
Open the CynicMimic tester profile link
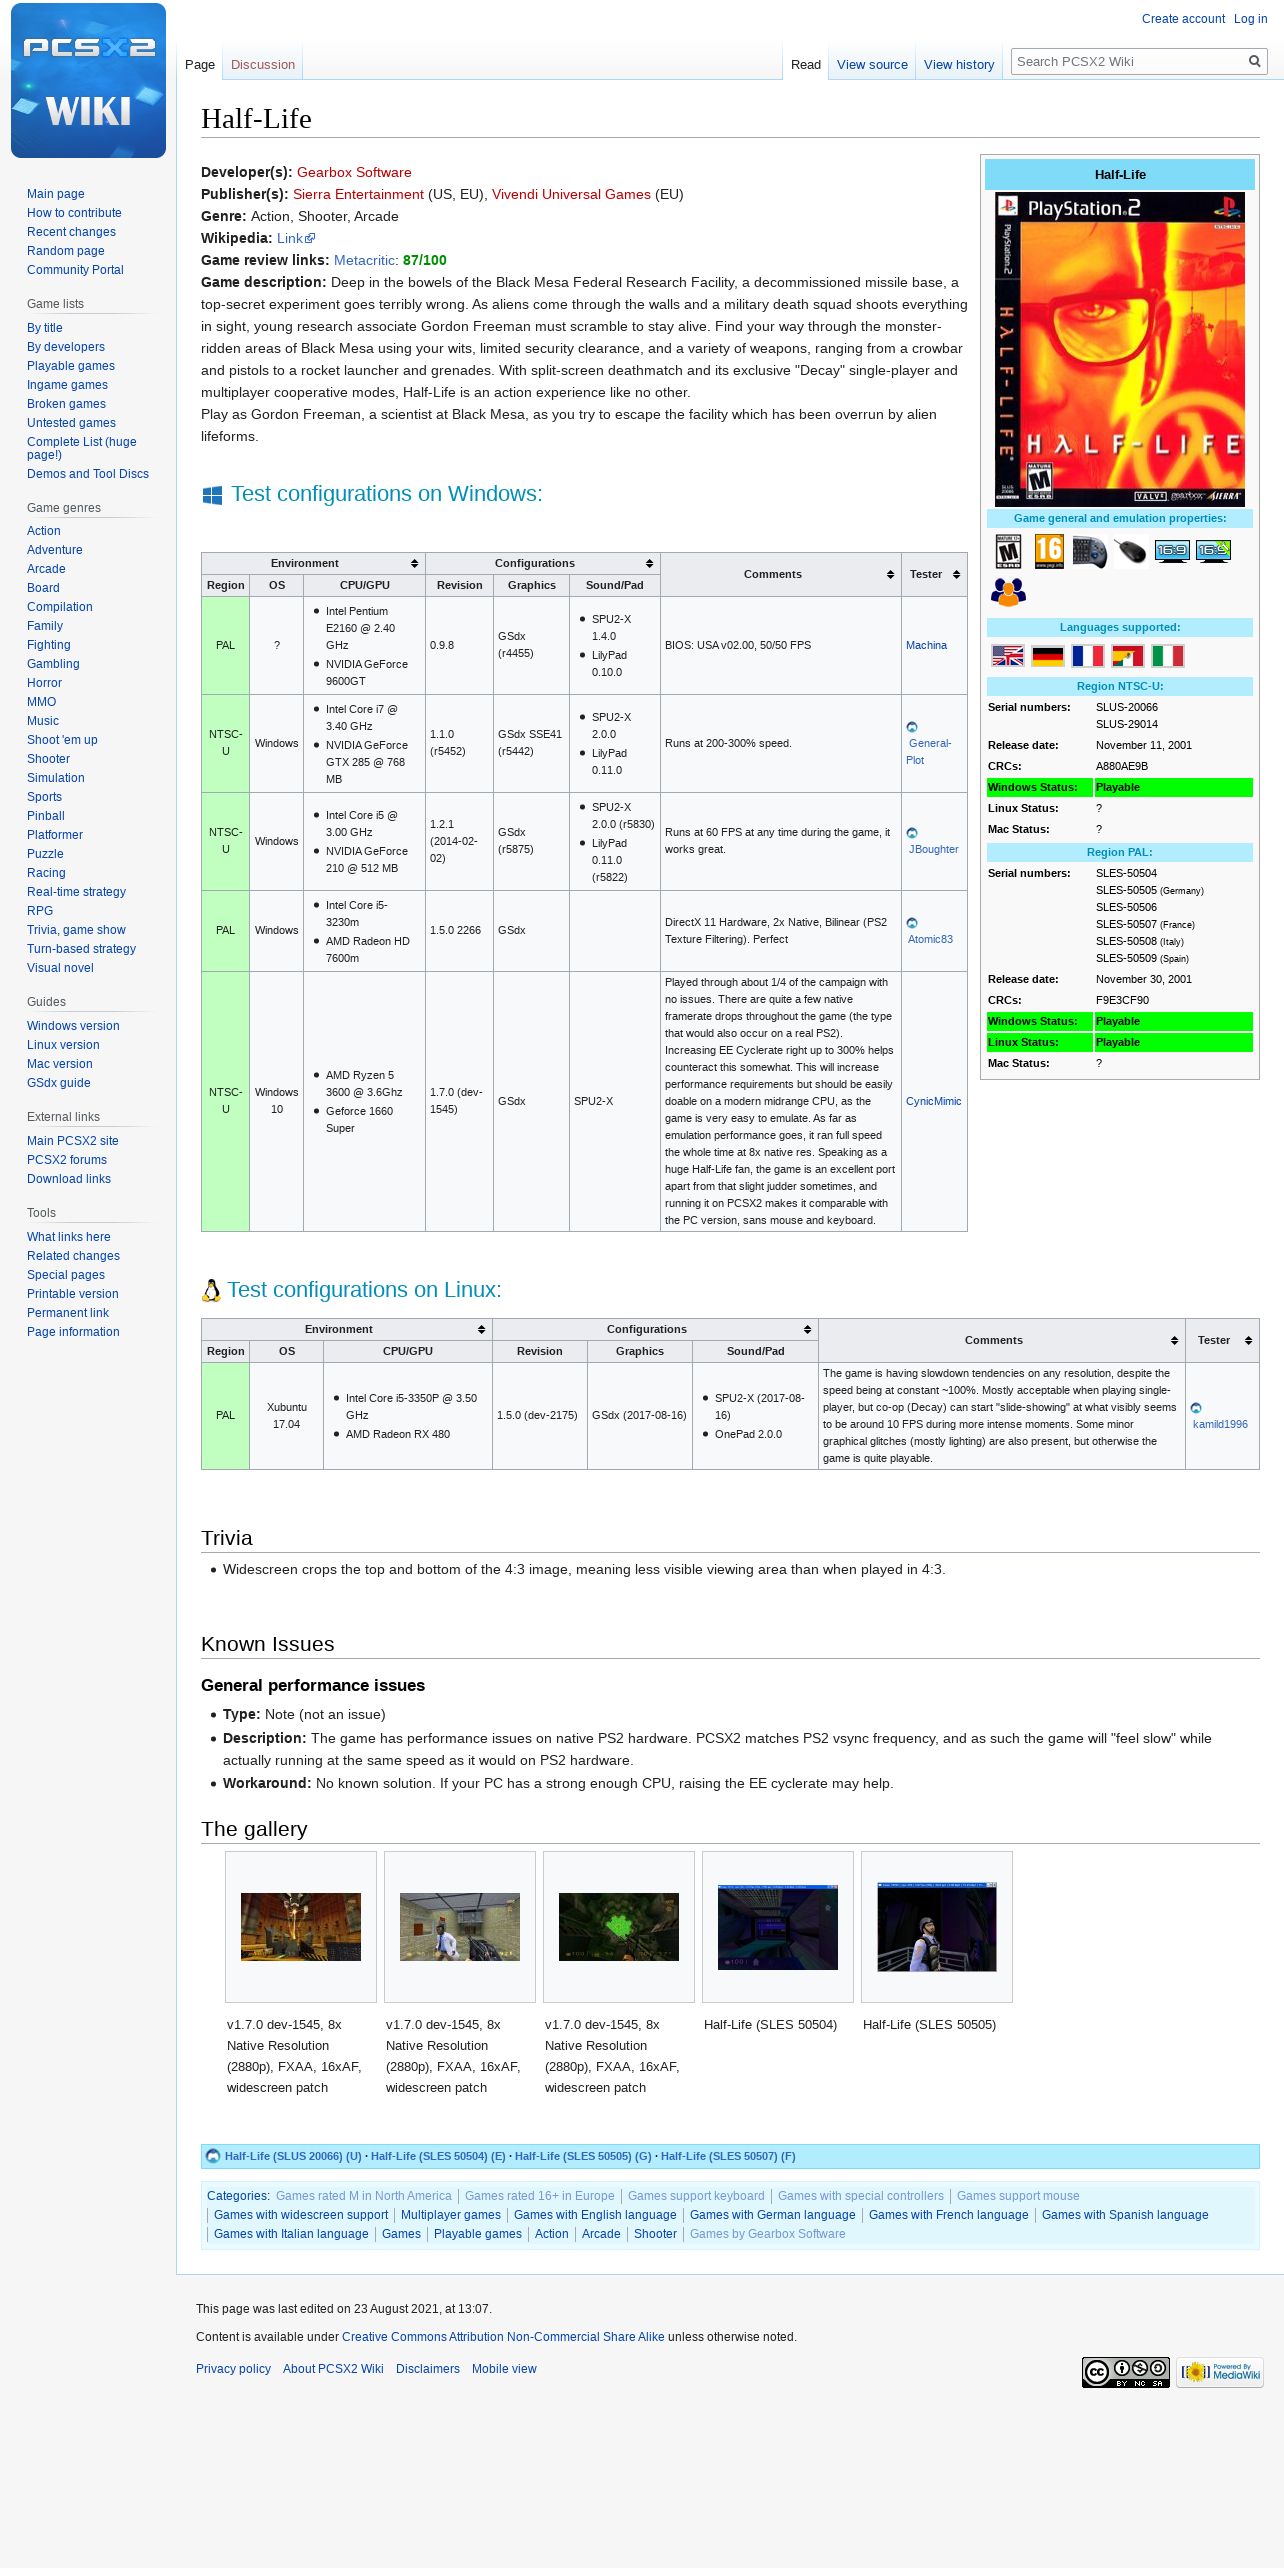[934, 1101]
